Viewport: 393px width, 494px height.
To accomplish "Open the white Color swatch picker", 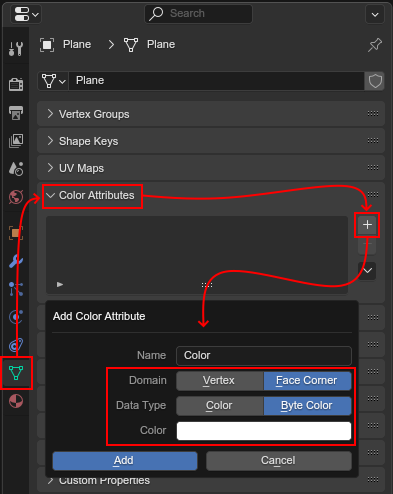I will point(264,431).
